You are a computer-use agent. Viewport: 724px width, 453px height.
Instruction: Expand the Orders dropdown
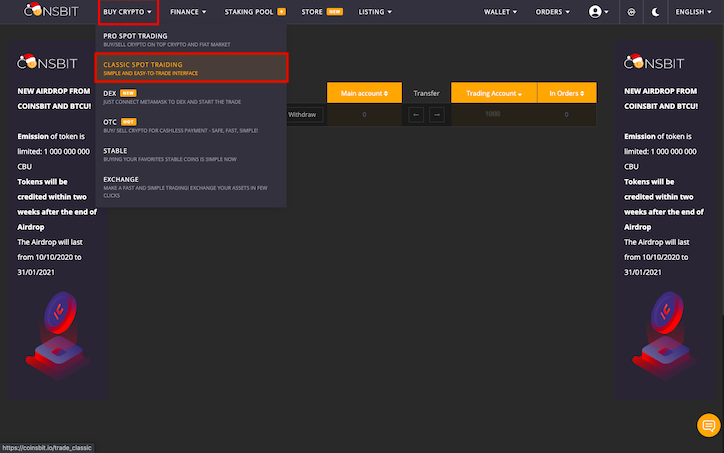tap(552, 12)
